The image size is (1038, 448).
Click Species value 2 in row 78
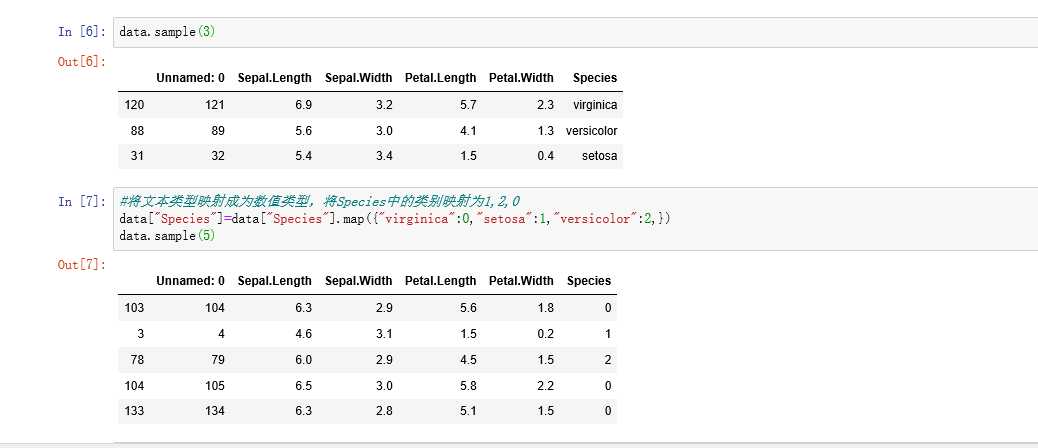point(608,360)
